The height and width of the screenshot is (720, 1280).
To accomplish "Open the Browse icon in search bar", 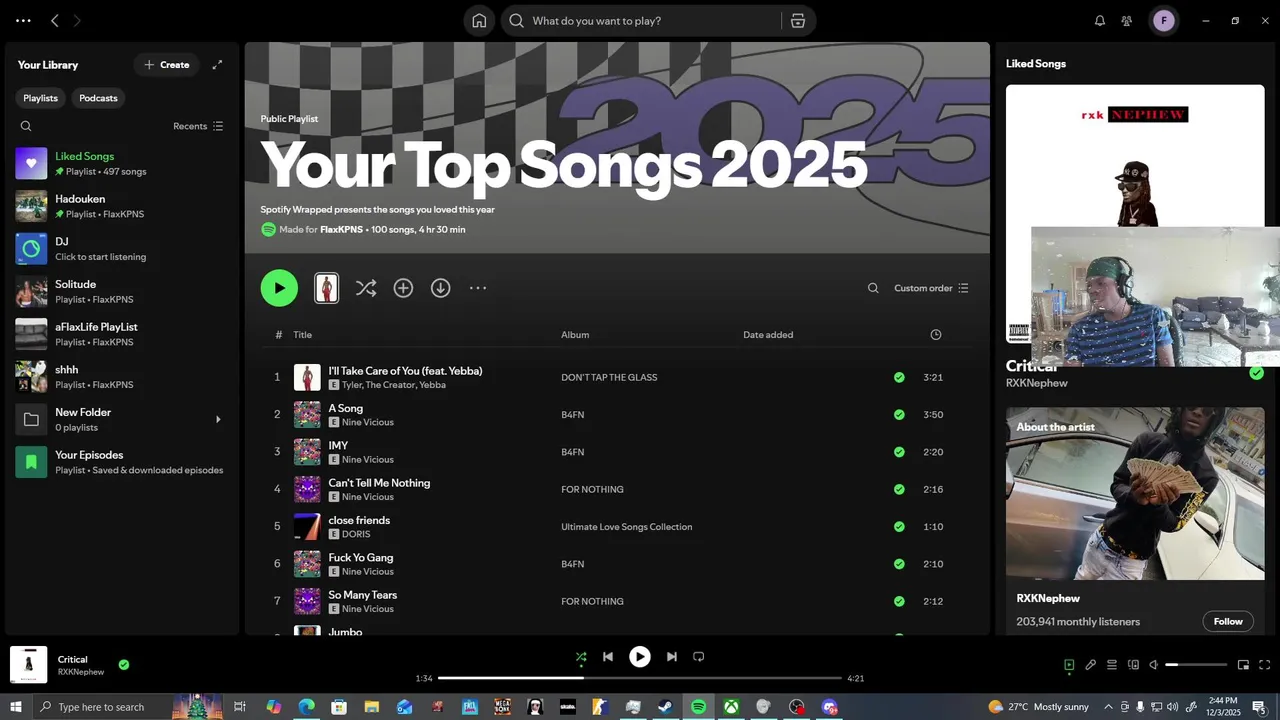I will (x=798, y=21).
